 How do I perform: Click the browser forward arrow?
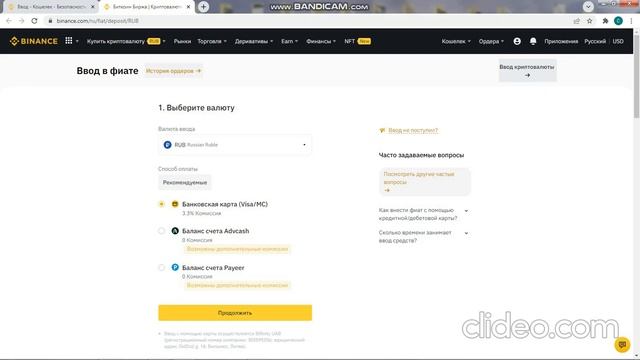[x=21, y=21]
